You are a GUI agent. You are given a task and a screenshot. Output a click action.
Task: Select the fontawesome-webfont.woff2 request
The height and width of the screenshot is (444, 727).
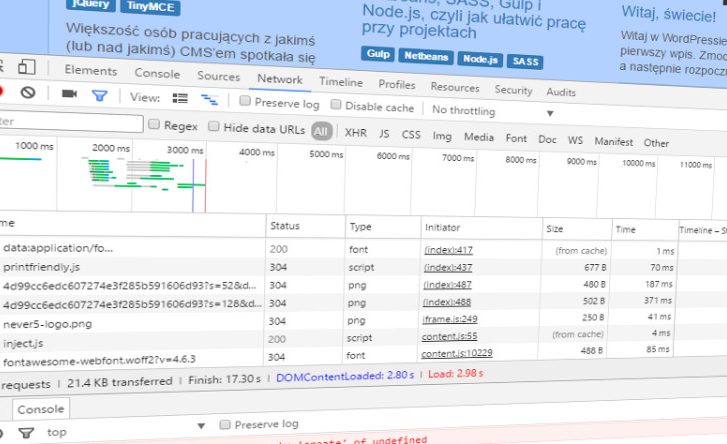point(99,360)
